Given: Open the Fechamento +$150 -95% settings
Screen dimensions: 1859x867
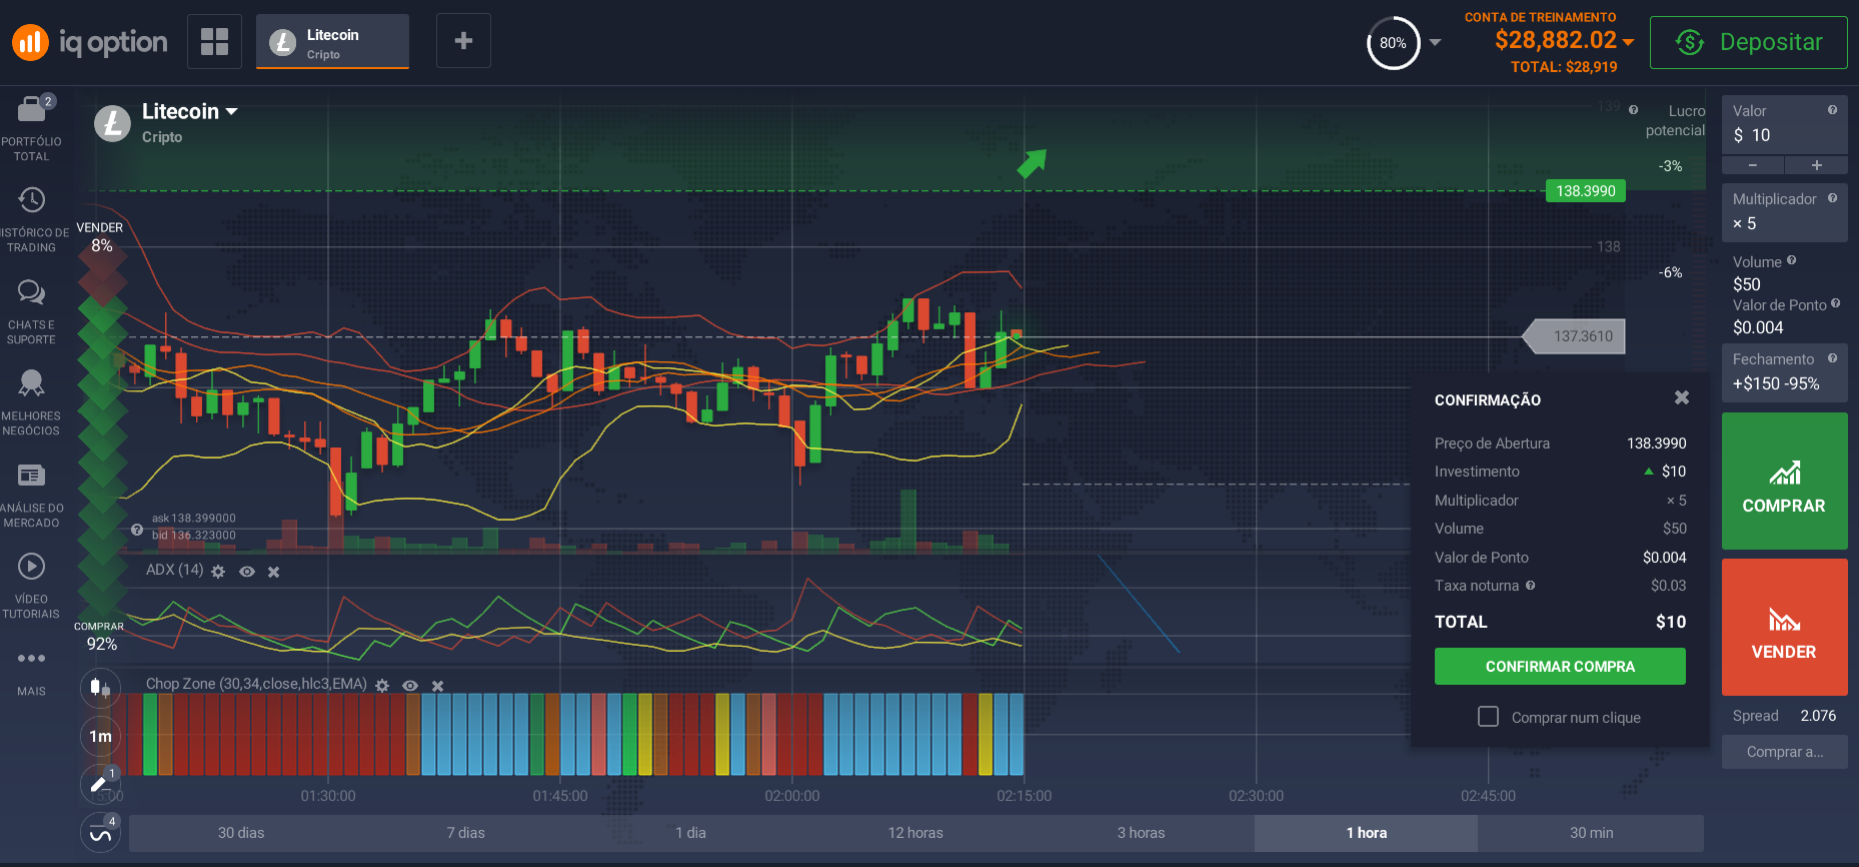Looking at the screenshot, I should click(1785, 372).
